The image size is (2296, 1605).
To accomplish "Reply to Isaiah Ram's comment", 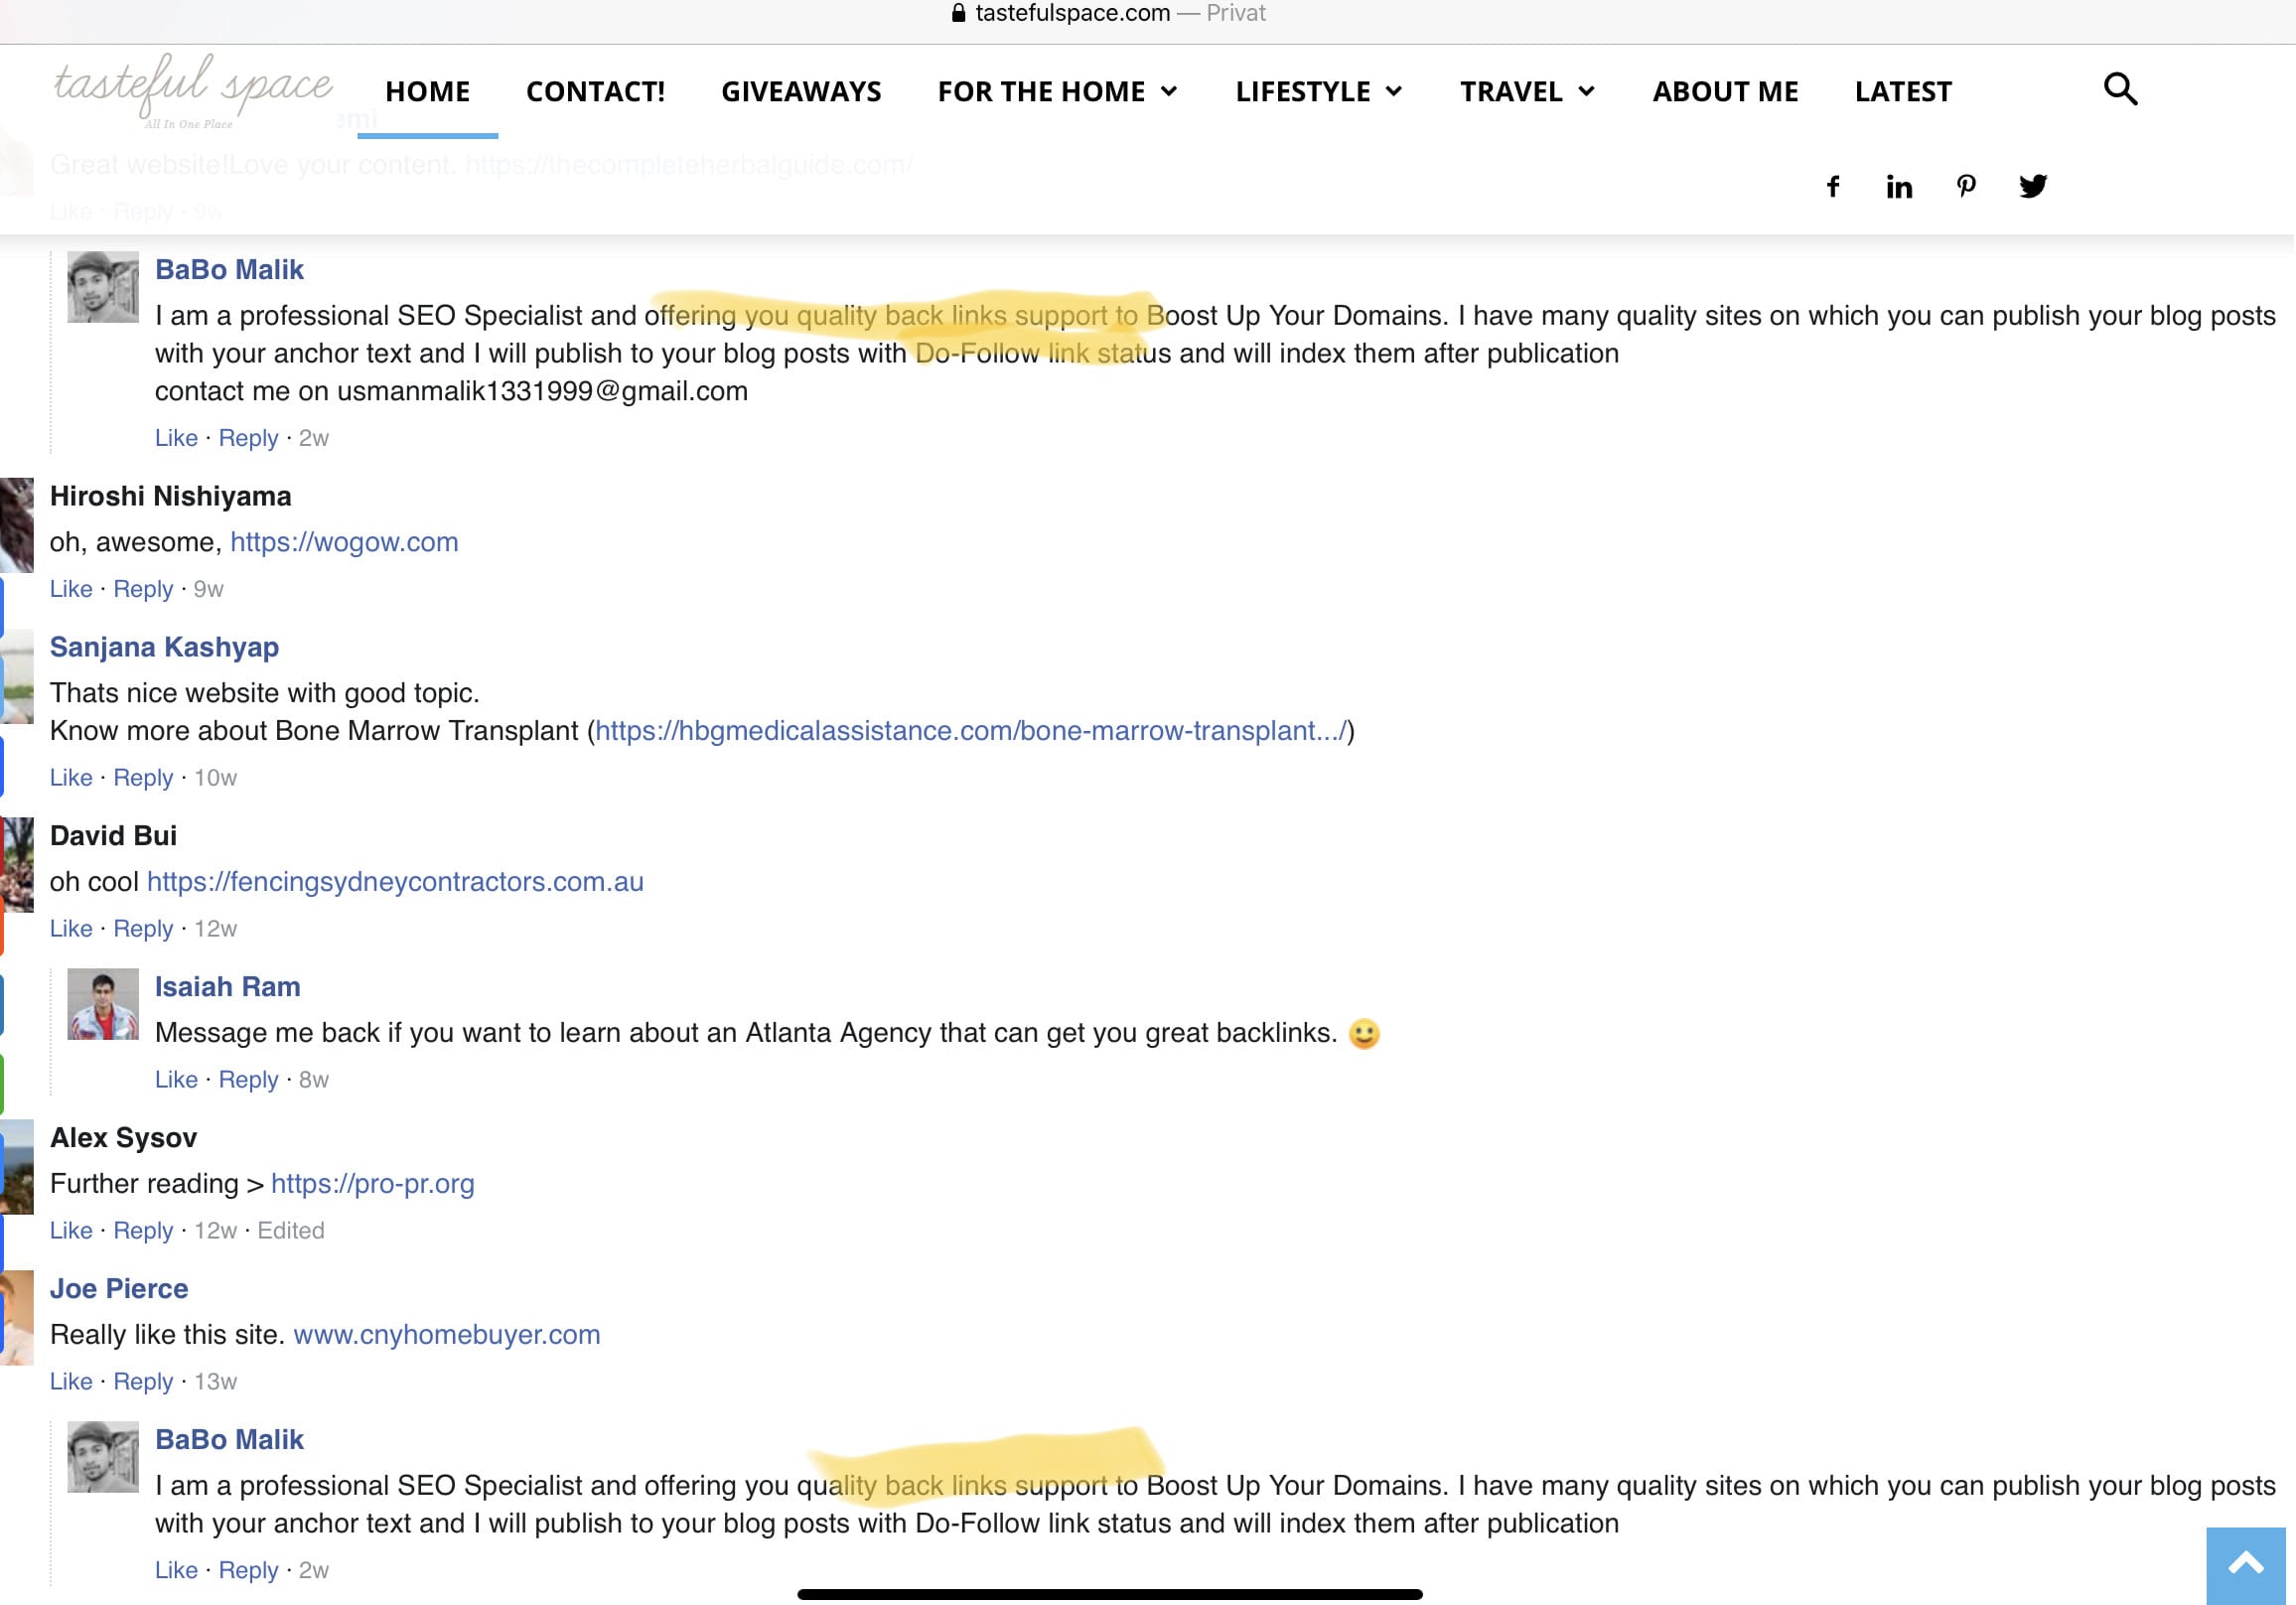I will click(x=248, y=1080).
